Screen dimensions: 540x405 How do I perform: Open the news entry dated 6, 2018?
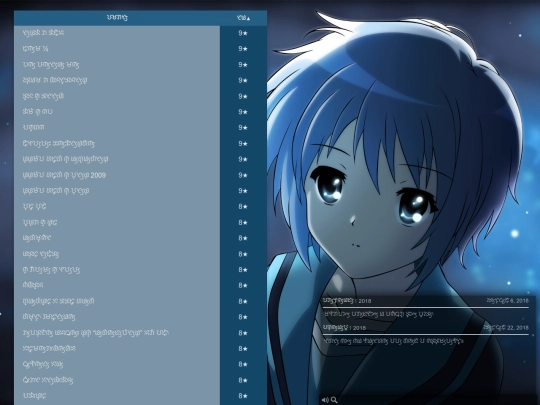coord(426,308)
